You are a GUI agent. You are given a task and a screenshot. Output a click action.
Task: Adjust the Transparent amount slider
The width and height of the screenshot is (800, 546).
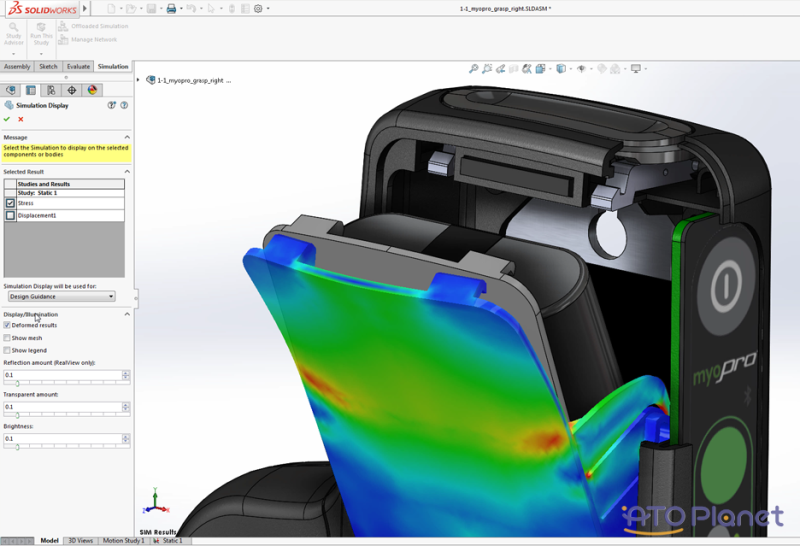click(x=17, y=415)
